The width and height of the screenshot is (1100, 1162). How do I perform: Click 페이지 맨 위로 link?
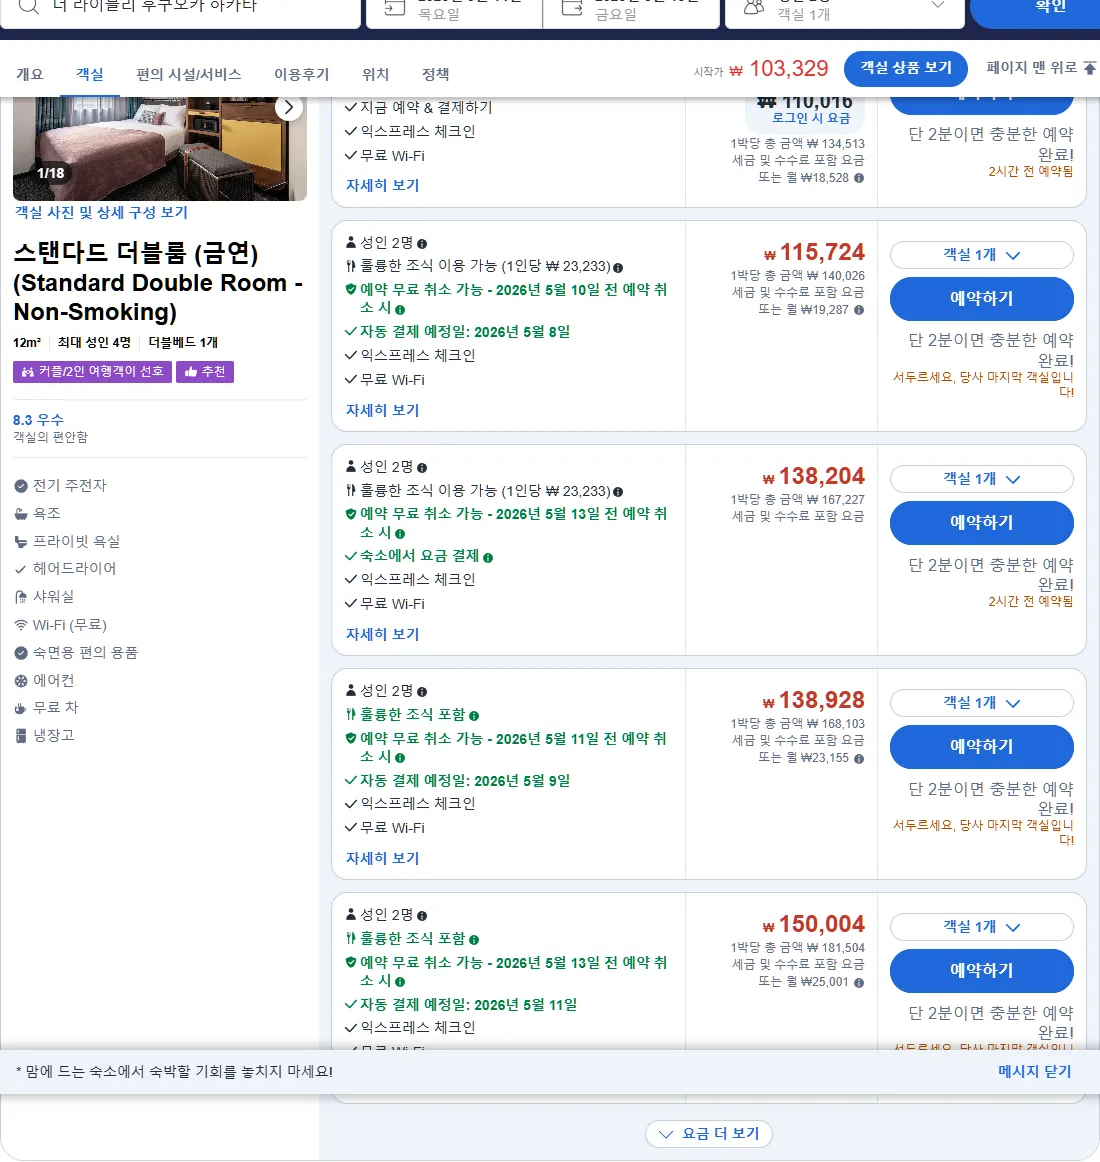[x=1031, y=67]
